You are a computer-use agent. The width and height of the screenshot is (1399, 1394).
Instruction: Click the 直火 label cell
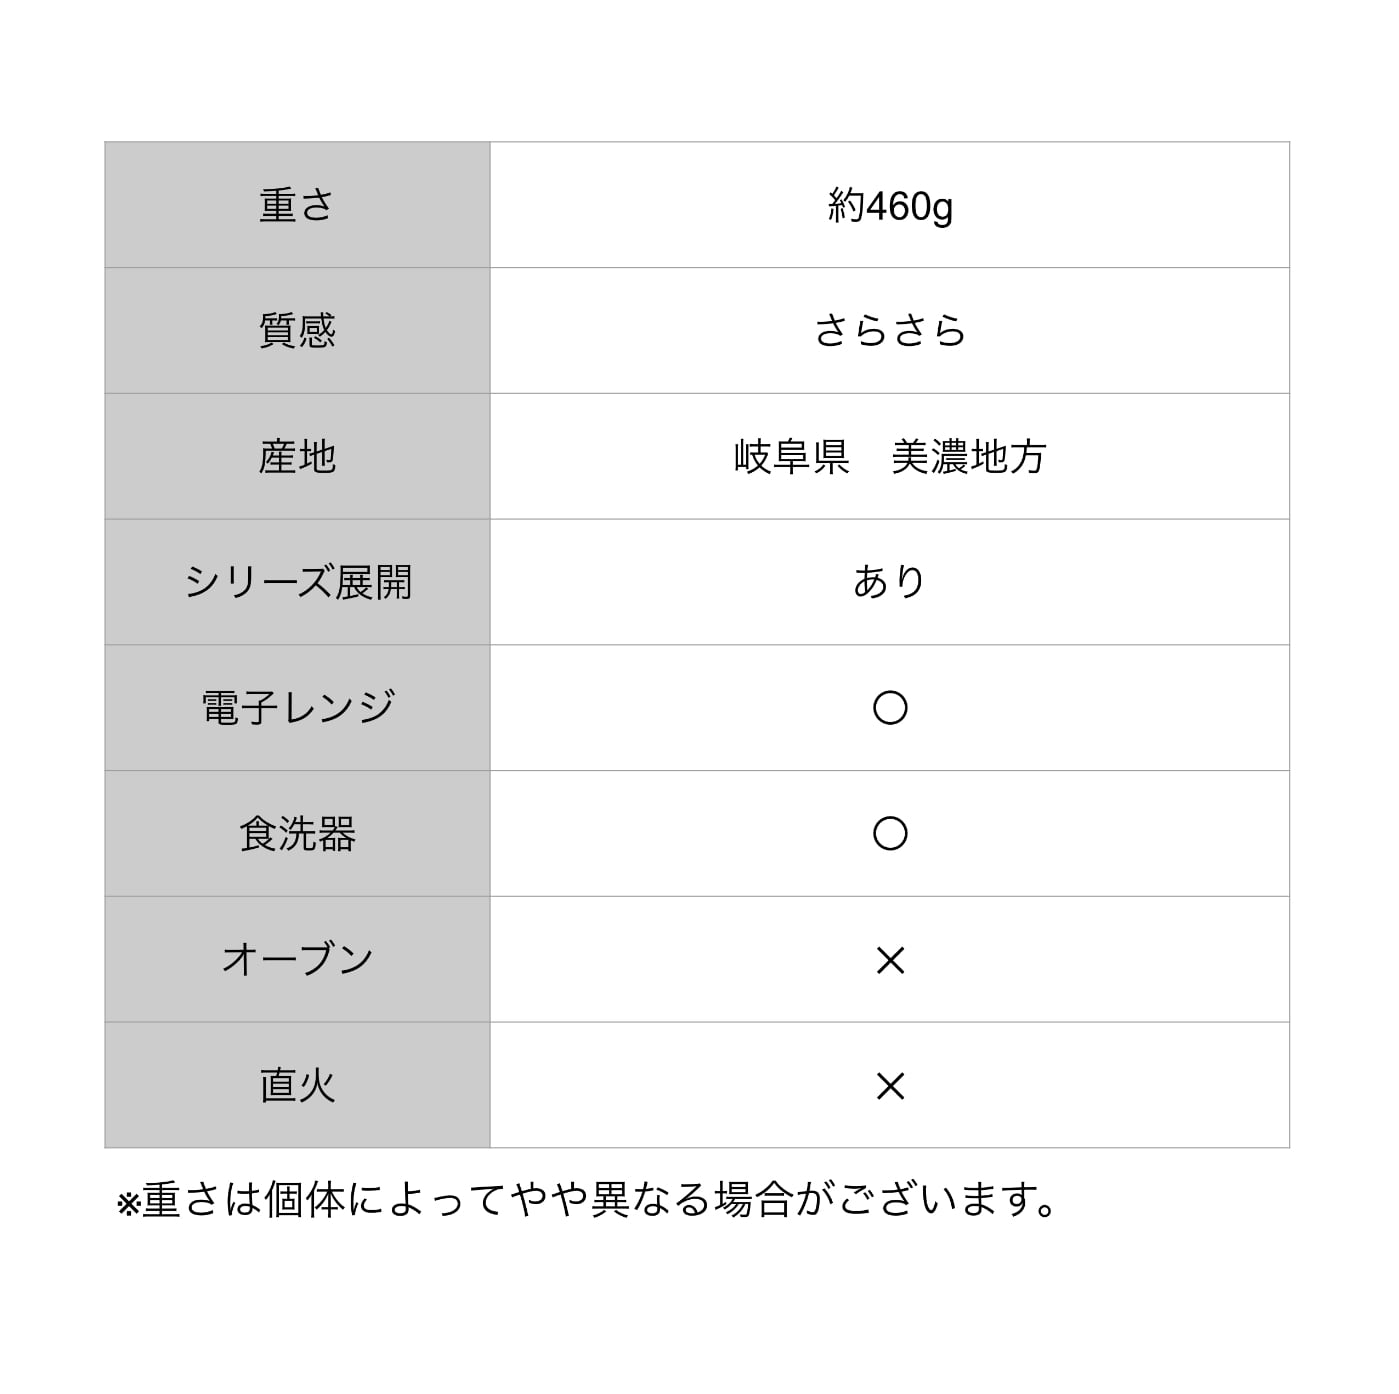click(297, 1085)
